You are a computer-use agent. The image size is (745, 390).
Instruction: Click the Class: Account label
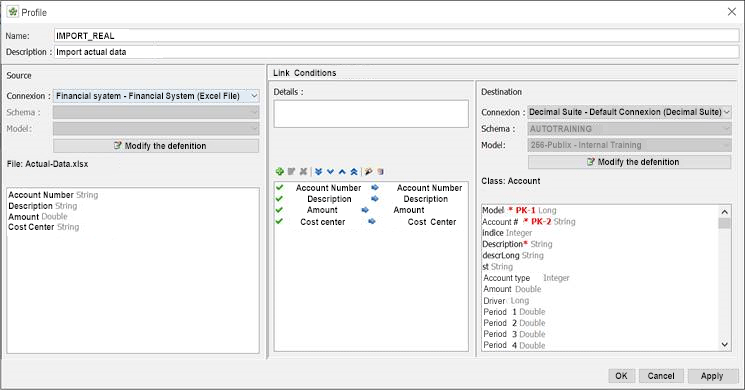(x=511, y=181)
